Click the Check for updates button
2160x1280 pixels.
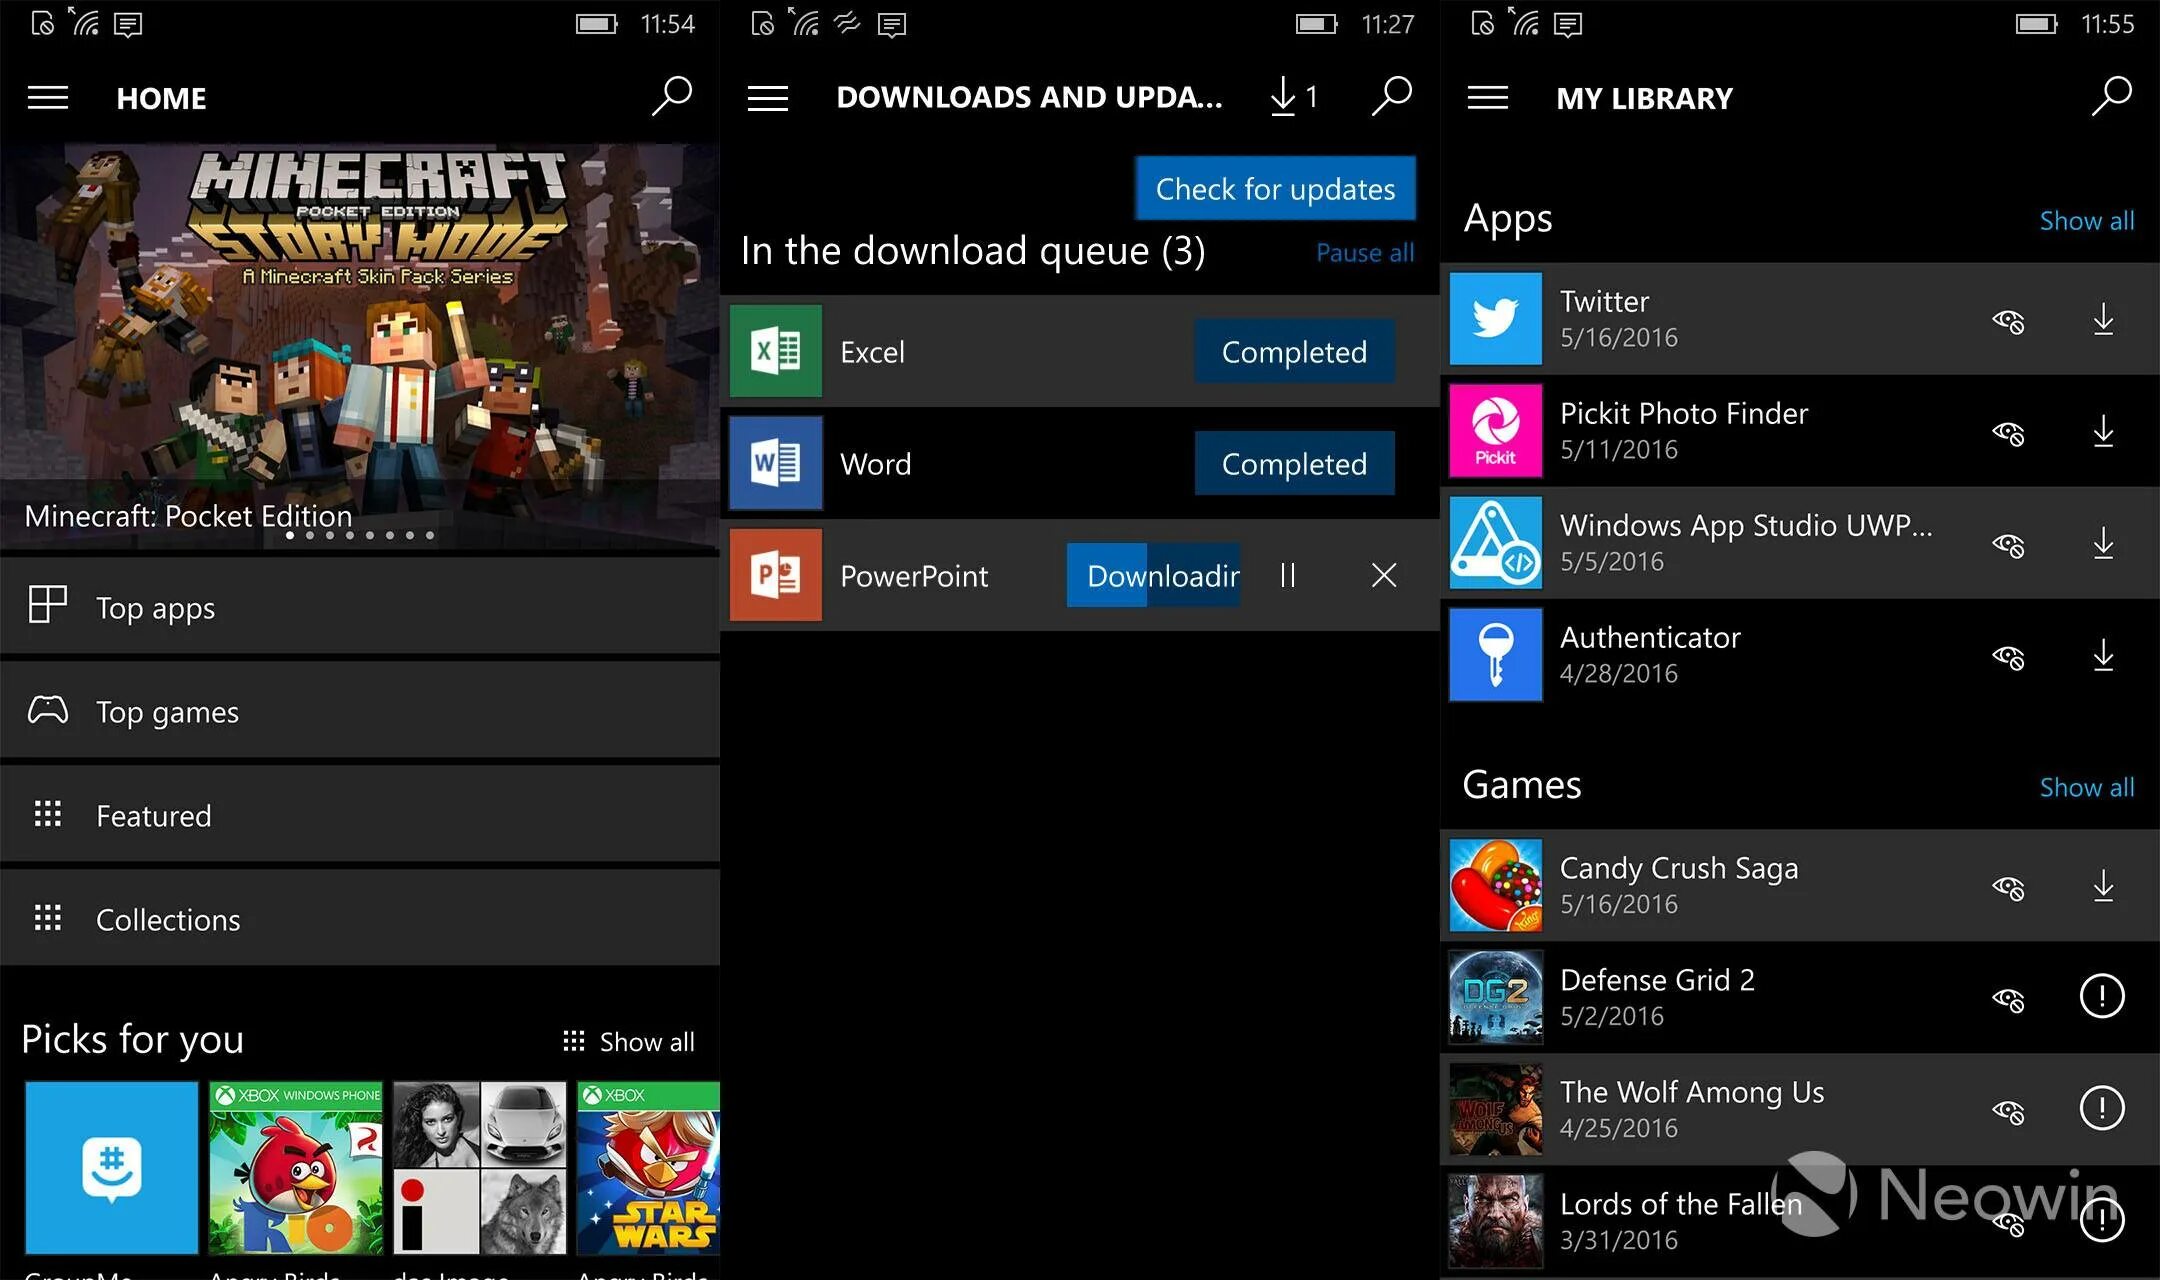point(1275,188)
